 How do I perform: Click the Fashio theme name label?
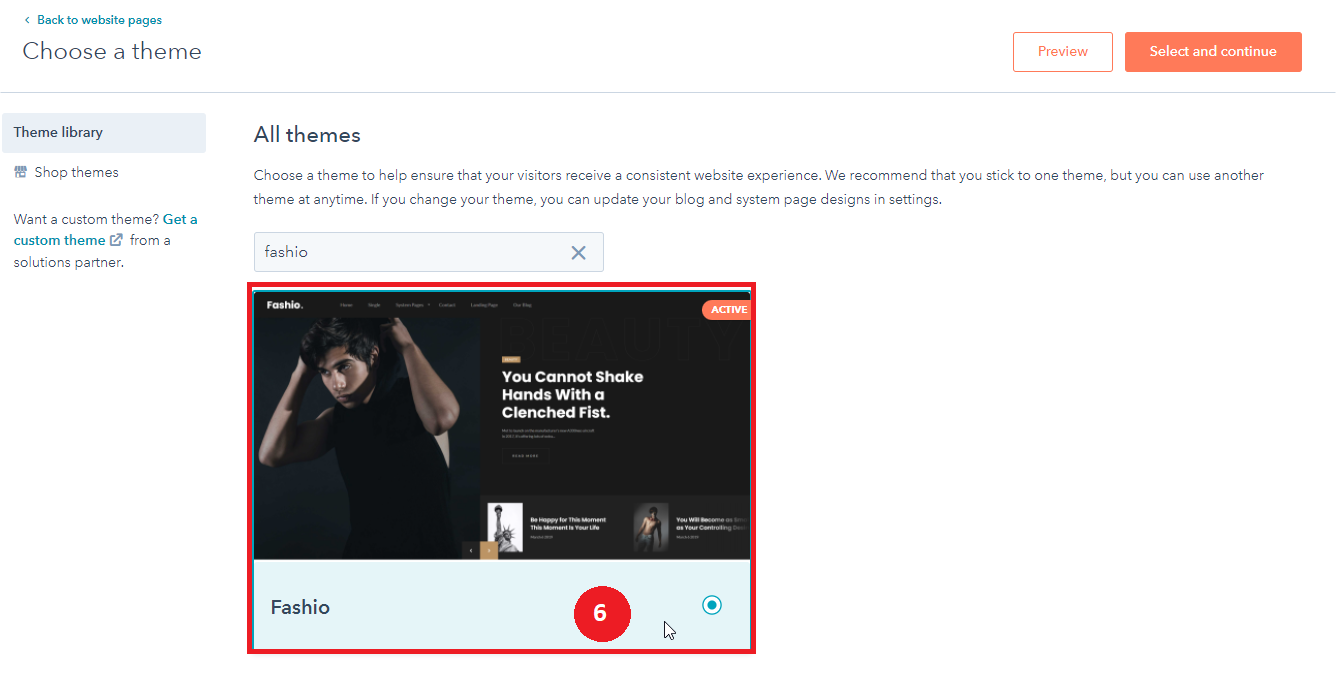click(300, 607)
